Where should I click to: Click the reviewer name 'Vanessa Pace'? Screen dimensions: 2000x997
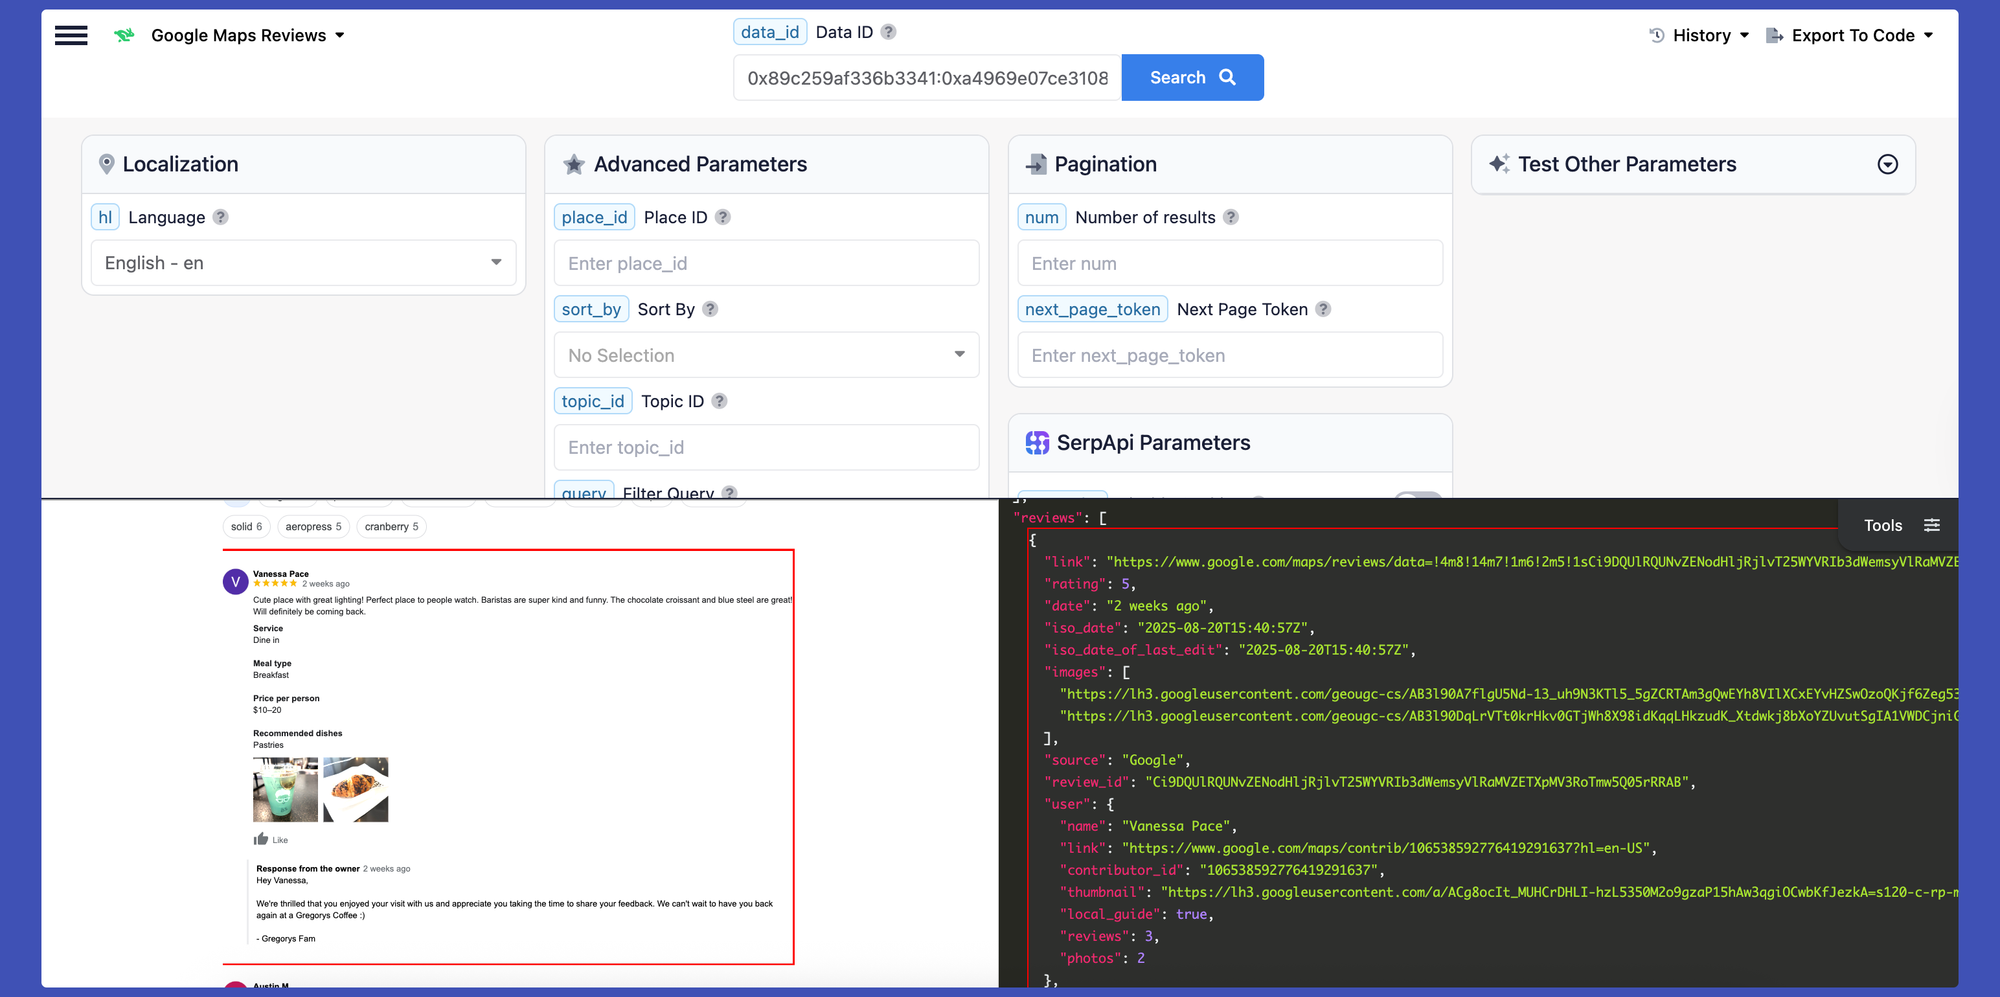pyautogui.click(x=281, y=574)
